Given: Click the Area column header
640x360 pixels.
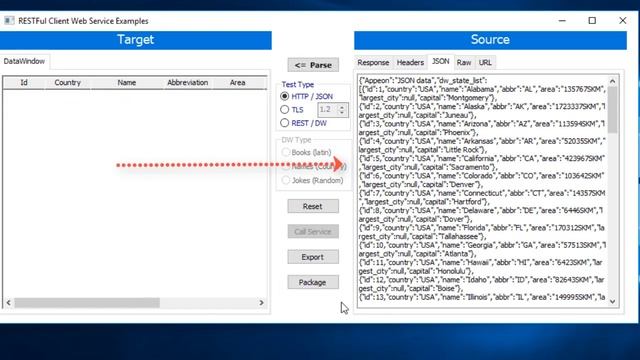Looking at the screenshot, I should (x=238, y=82).
